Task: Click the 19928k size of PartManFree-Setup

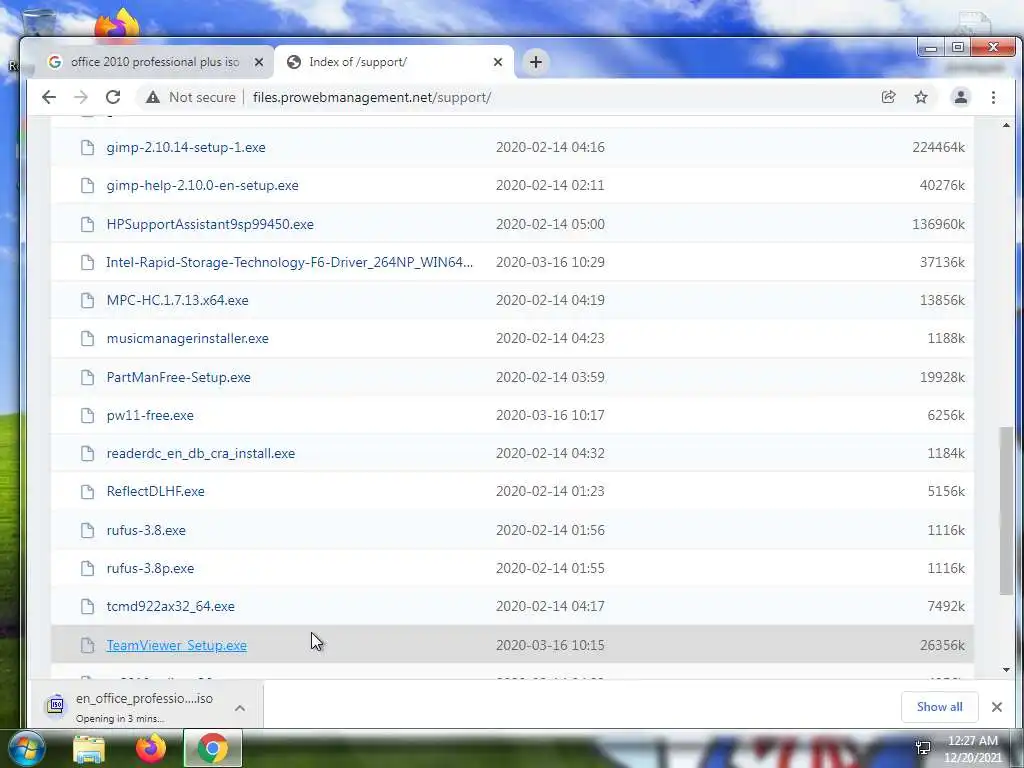Action: pyautogui.click(x=942, y=377)
